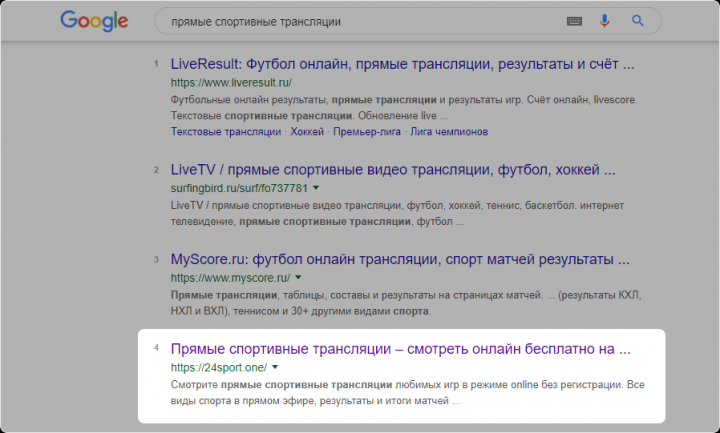Image resolution: width=720 pixels, height=433 pixels.
Task: Open the LiveTV search result title
Action: [x=393, y=170]
